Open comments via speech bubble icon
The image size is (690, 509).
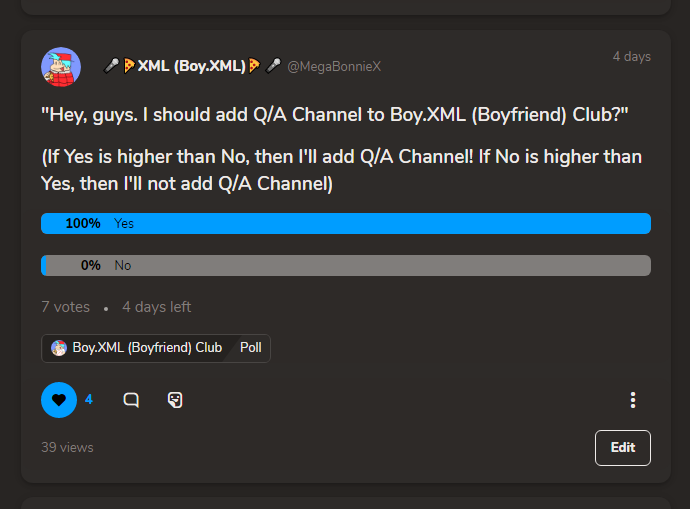[x=131, y=400]
